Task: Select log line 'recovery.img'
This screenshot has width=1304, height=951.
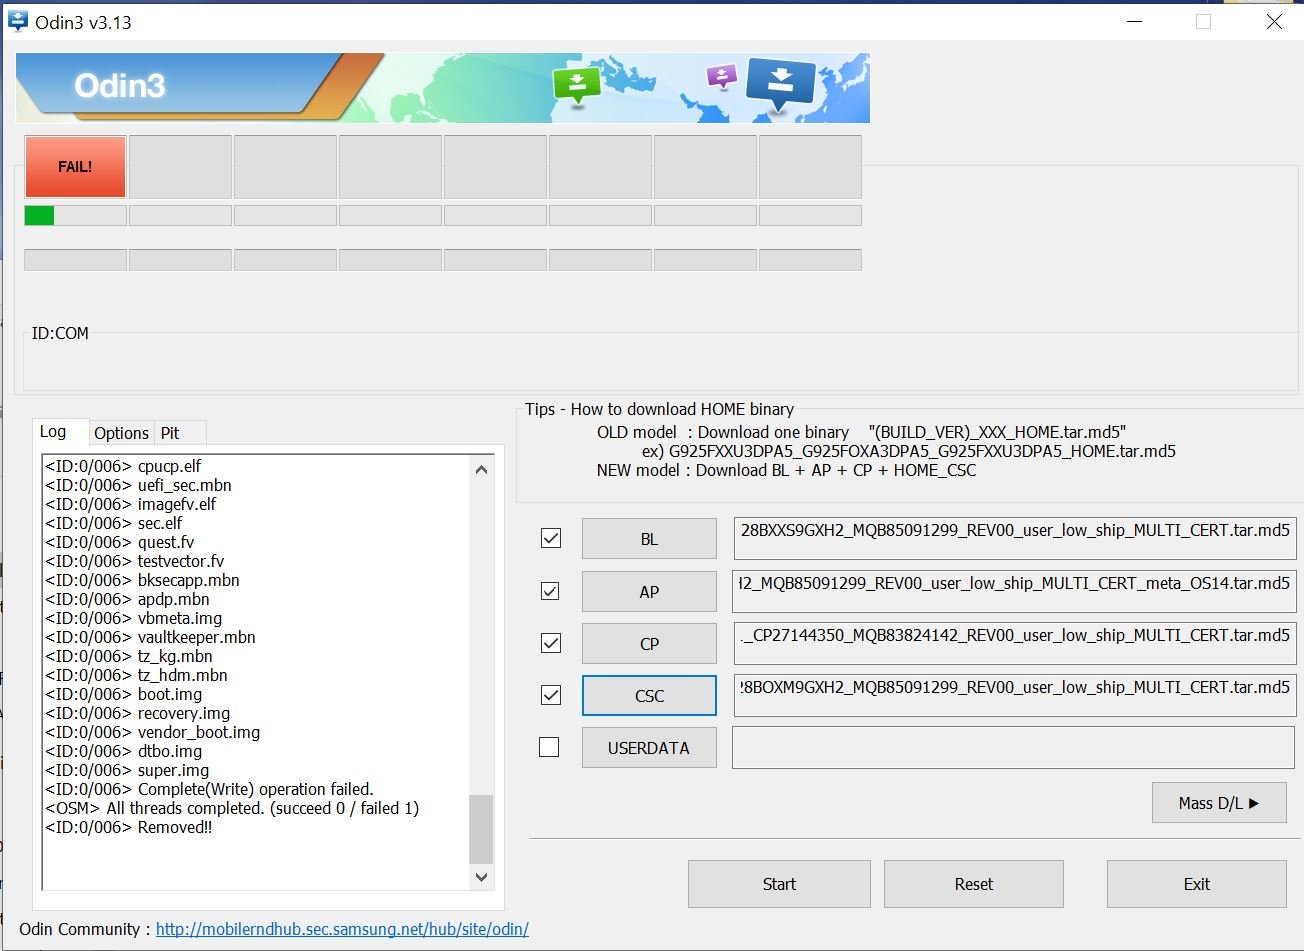Action: (x=138, y=713)
